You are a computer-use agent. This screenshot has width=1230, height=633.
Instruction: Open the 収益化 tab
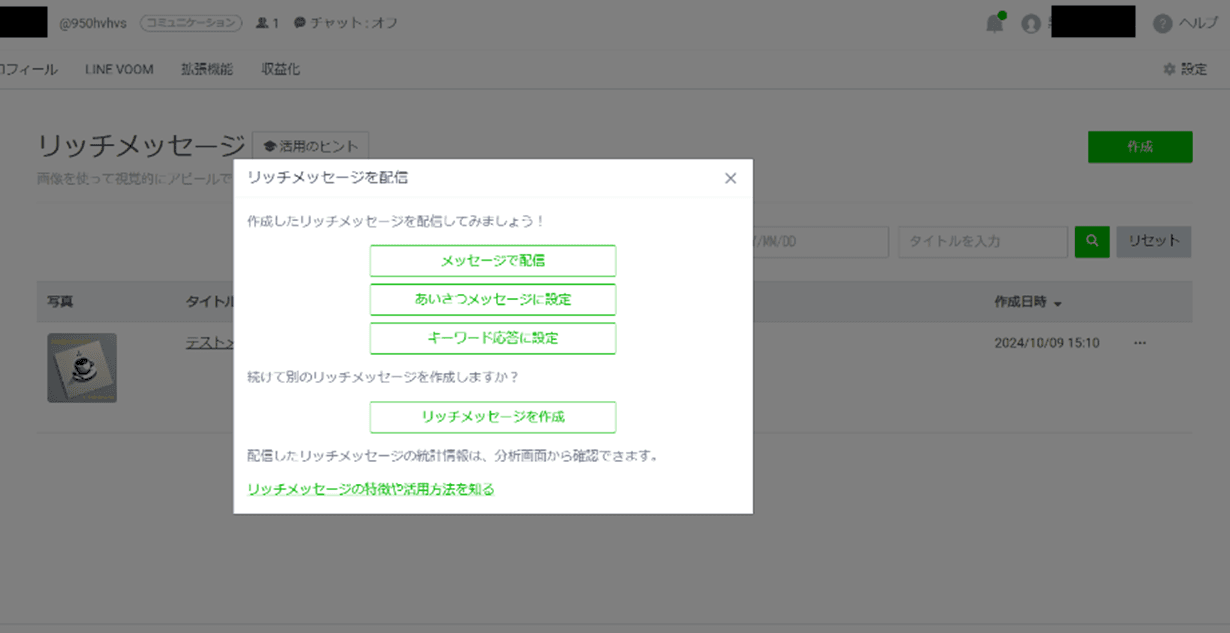coord(279,68)
